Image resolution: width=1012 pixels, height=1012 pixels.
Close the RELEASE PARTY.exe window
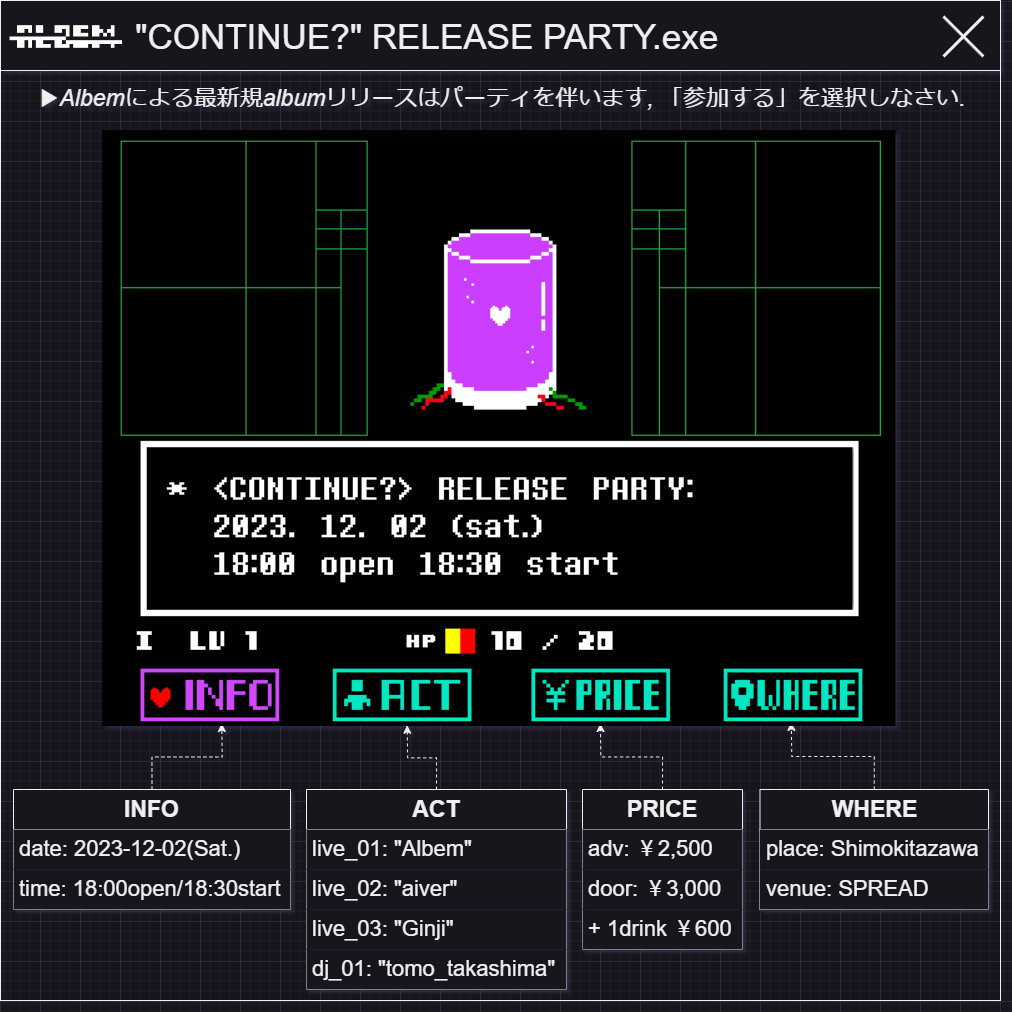(x=963, y=37)
